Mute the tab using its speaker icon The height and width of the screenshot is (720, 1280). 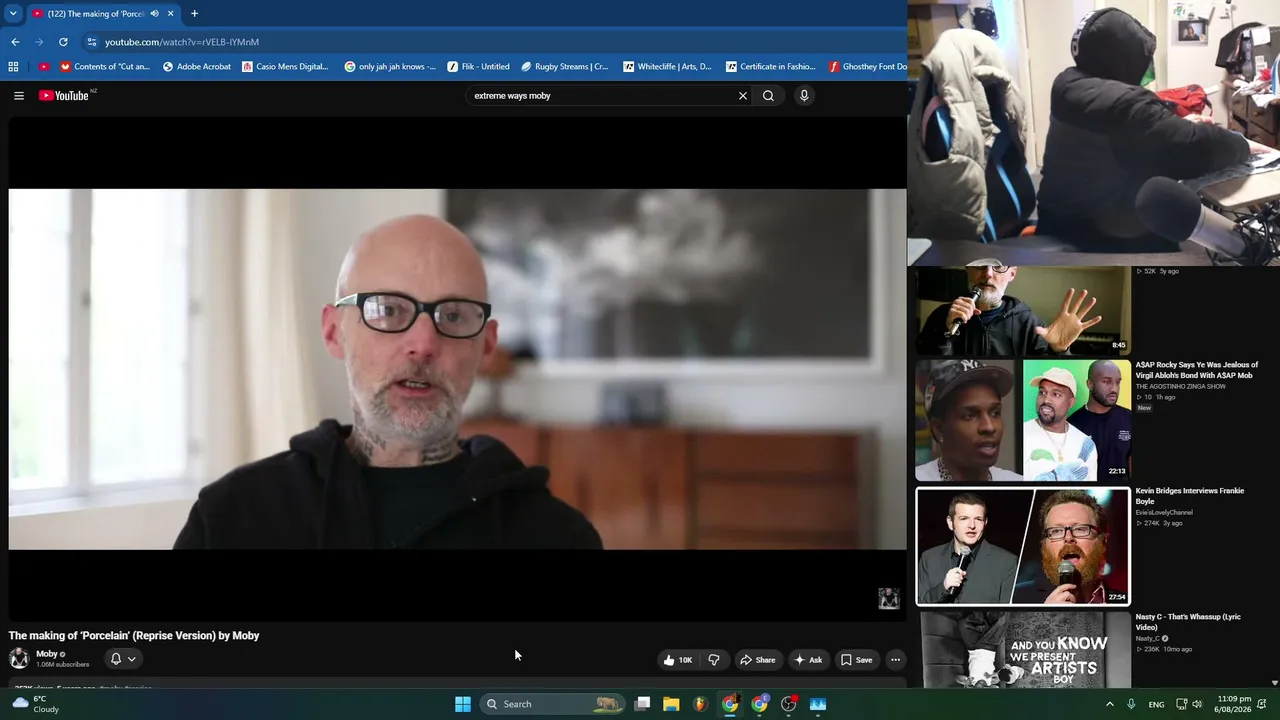(x=155, y=14)
